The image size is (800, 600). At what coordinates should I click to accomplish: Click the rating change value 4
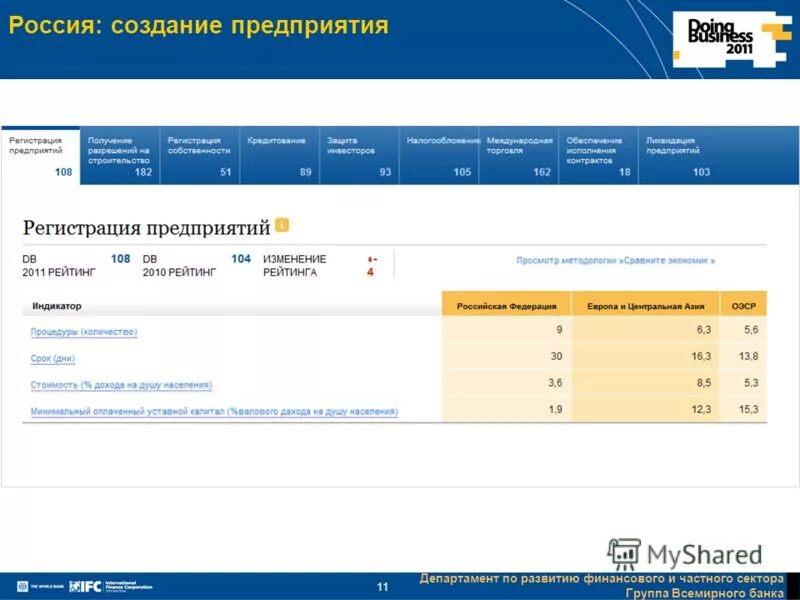(x=370, y=272)
